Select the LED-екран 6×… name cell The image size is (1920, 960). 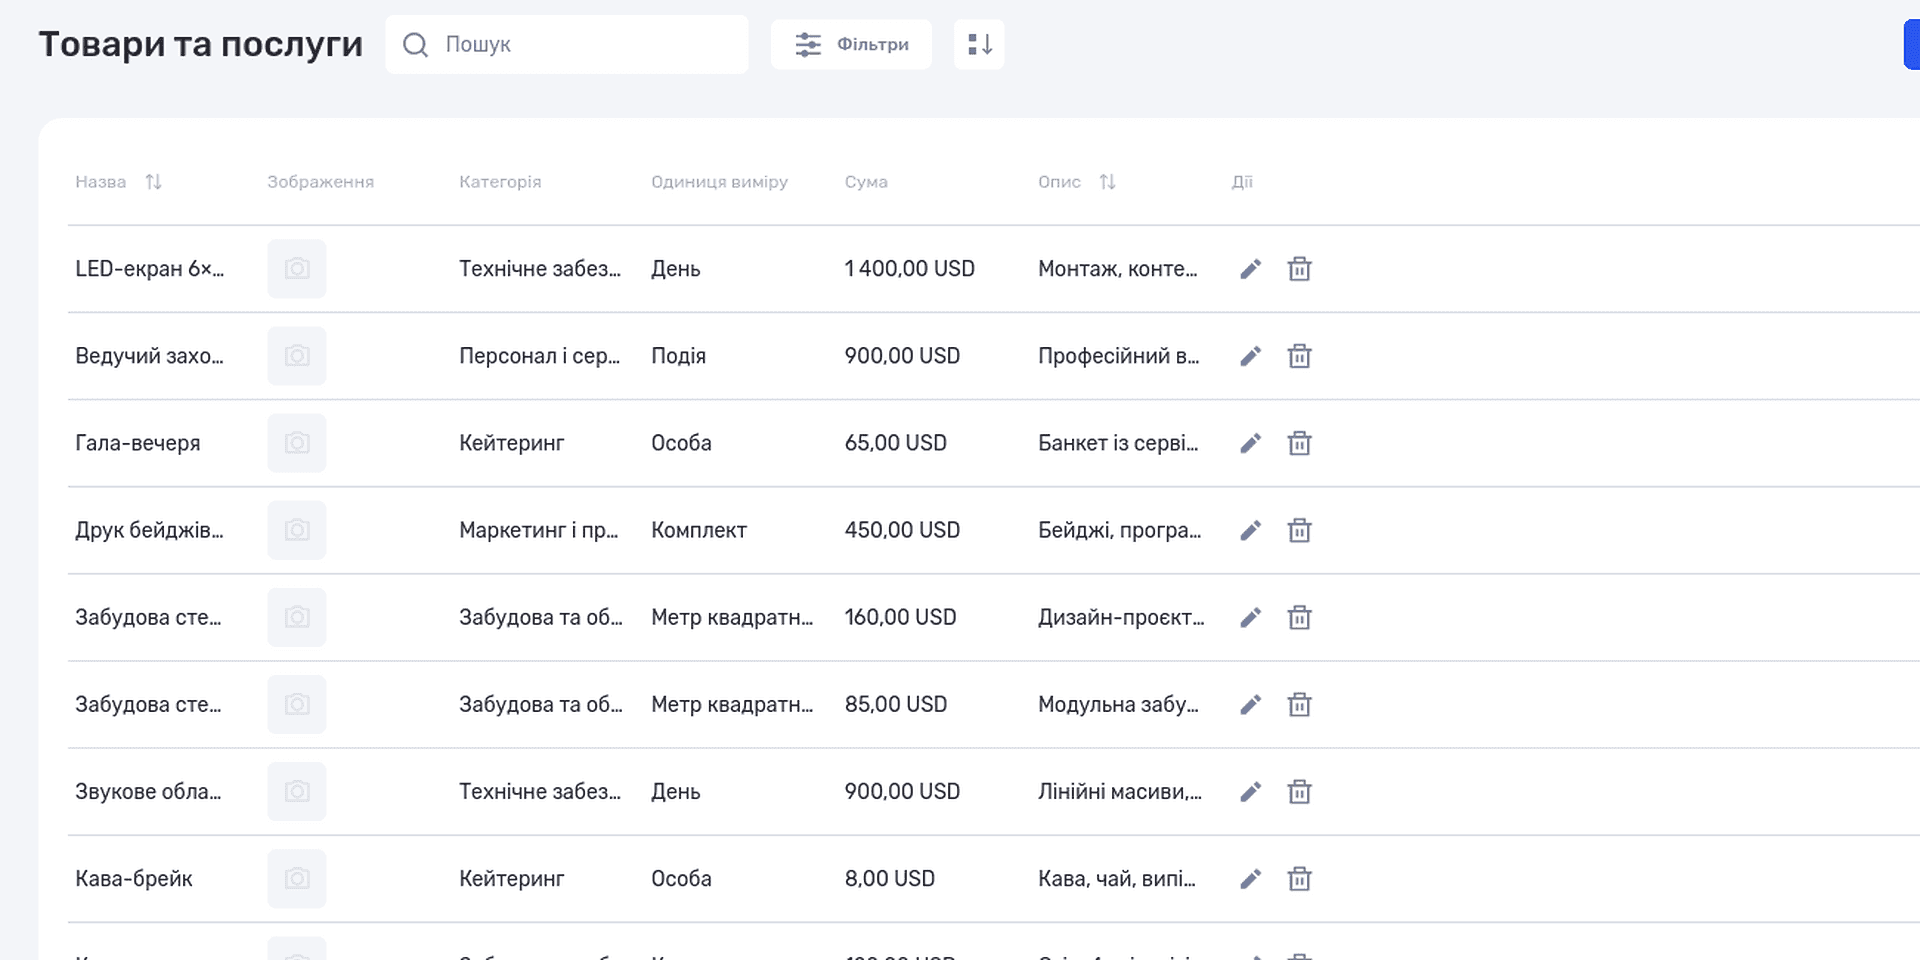tap(150, 269)
